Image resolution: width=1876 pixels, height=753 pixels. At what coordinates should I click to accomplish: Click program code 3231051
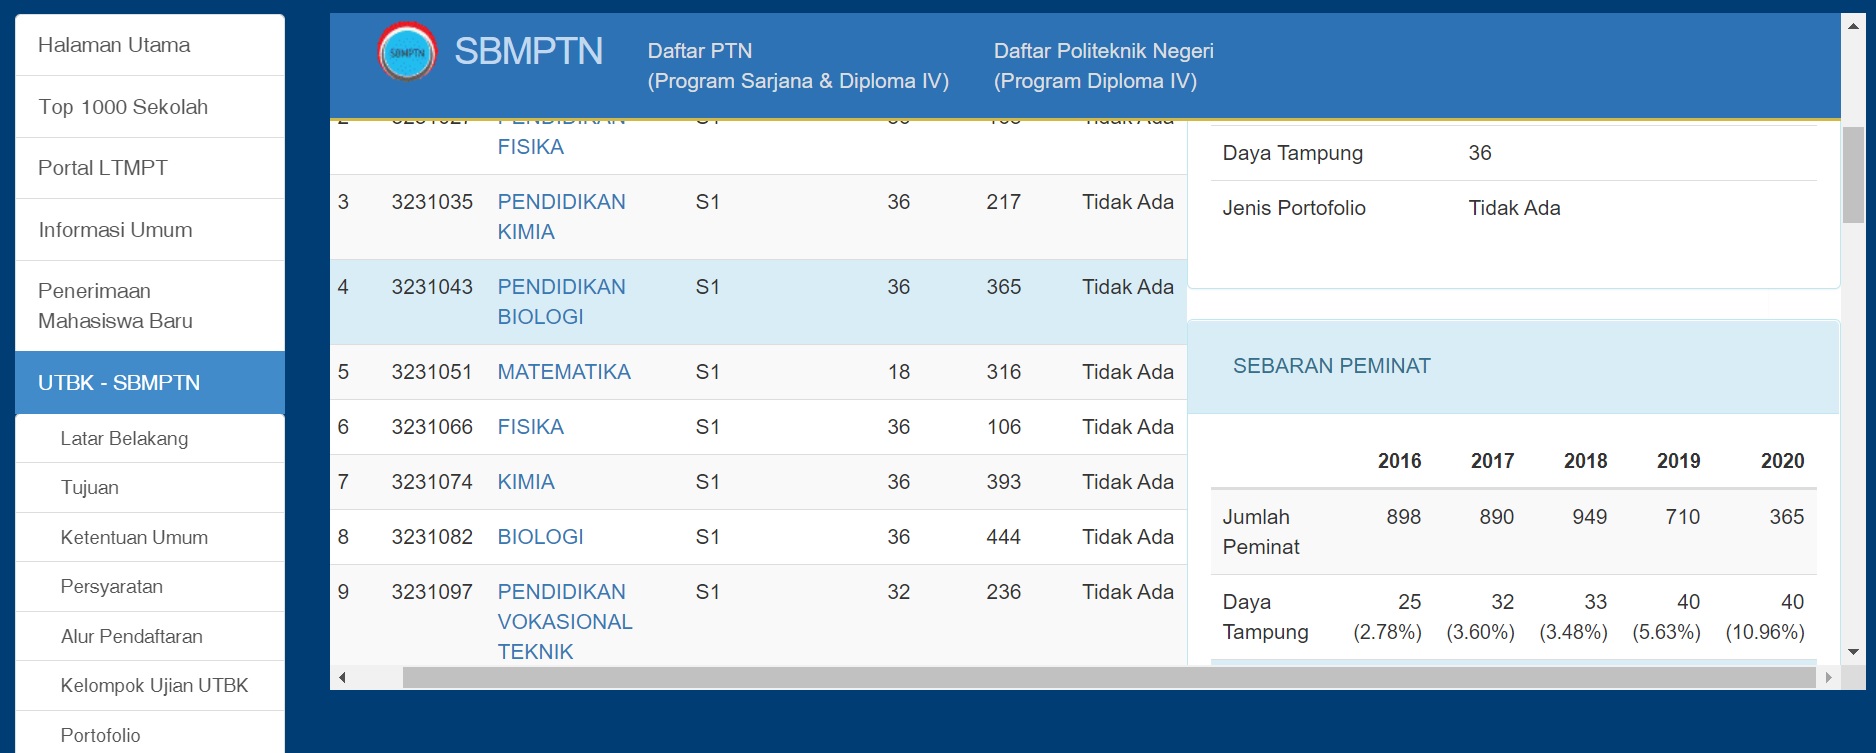(x=432, y=372)
